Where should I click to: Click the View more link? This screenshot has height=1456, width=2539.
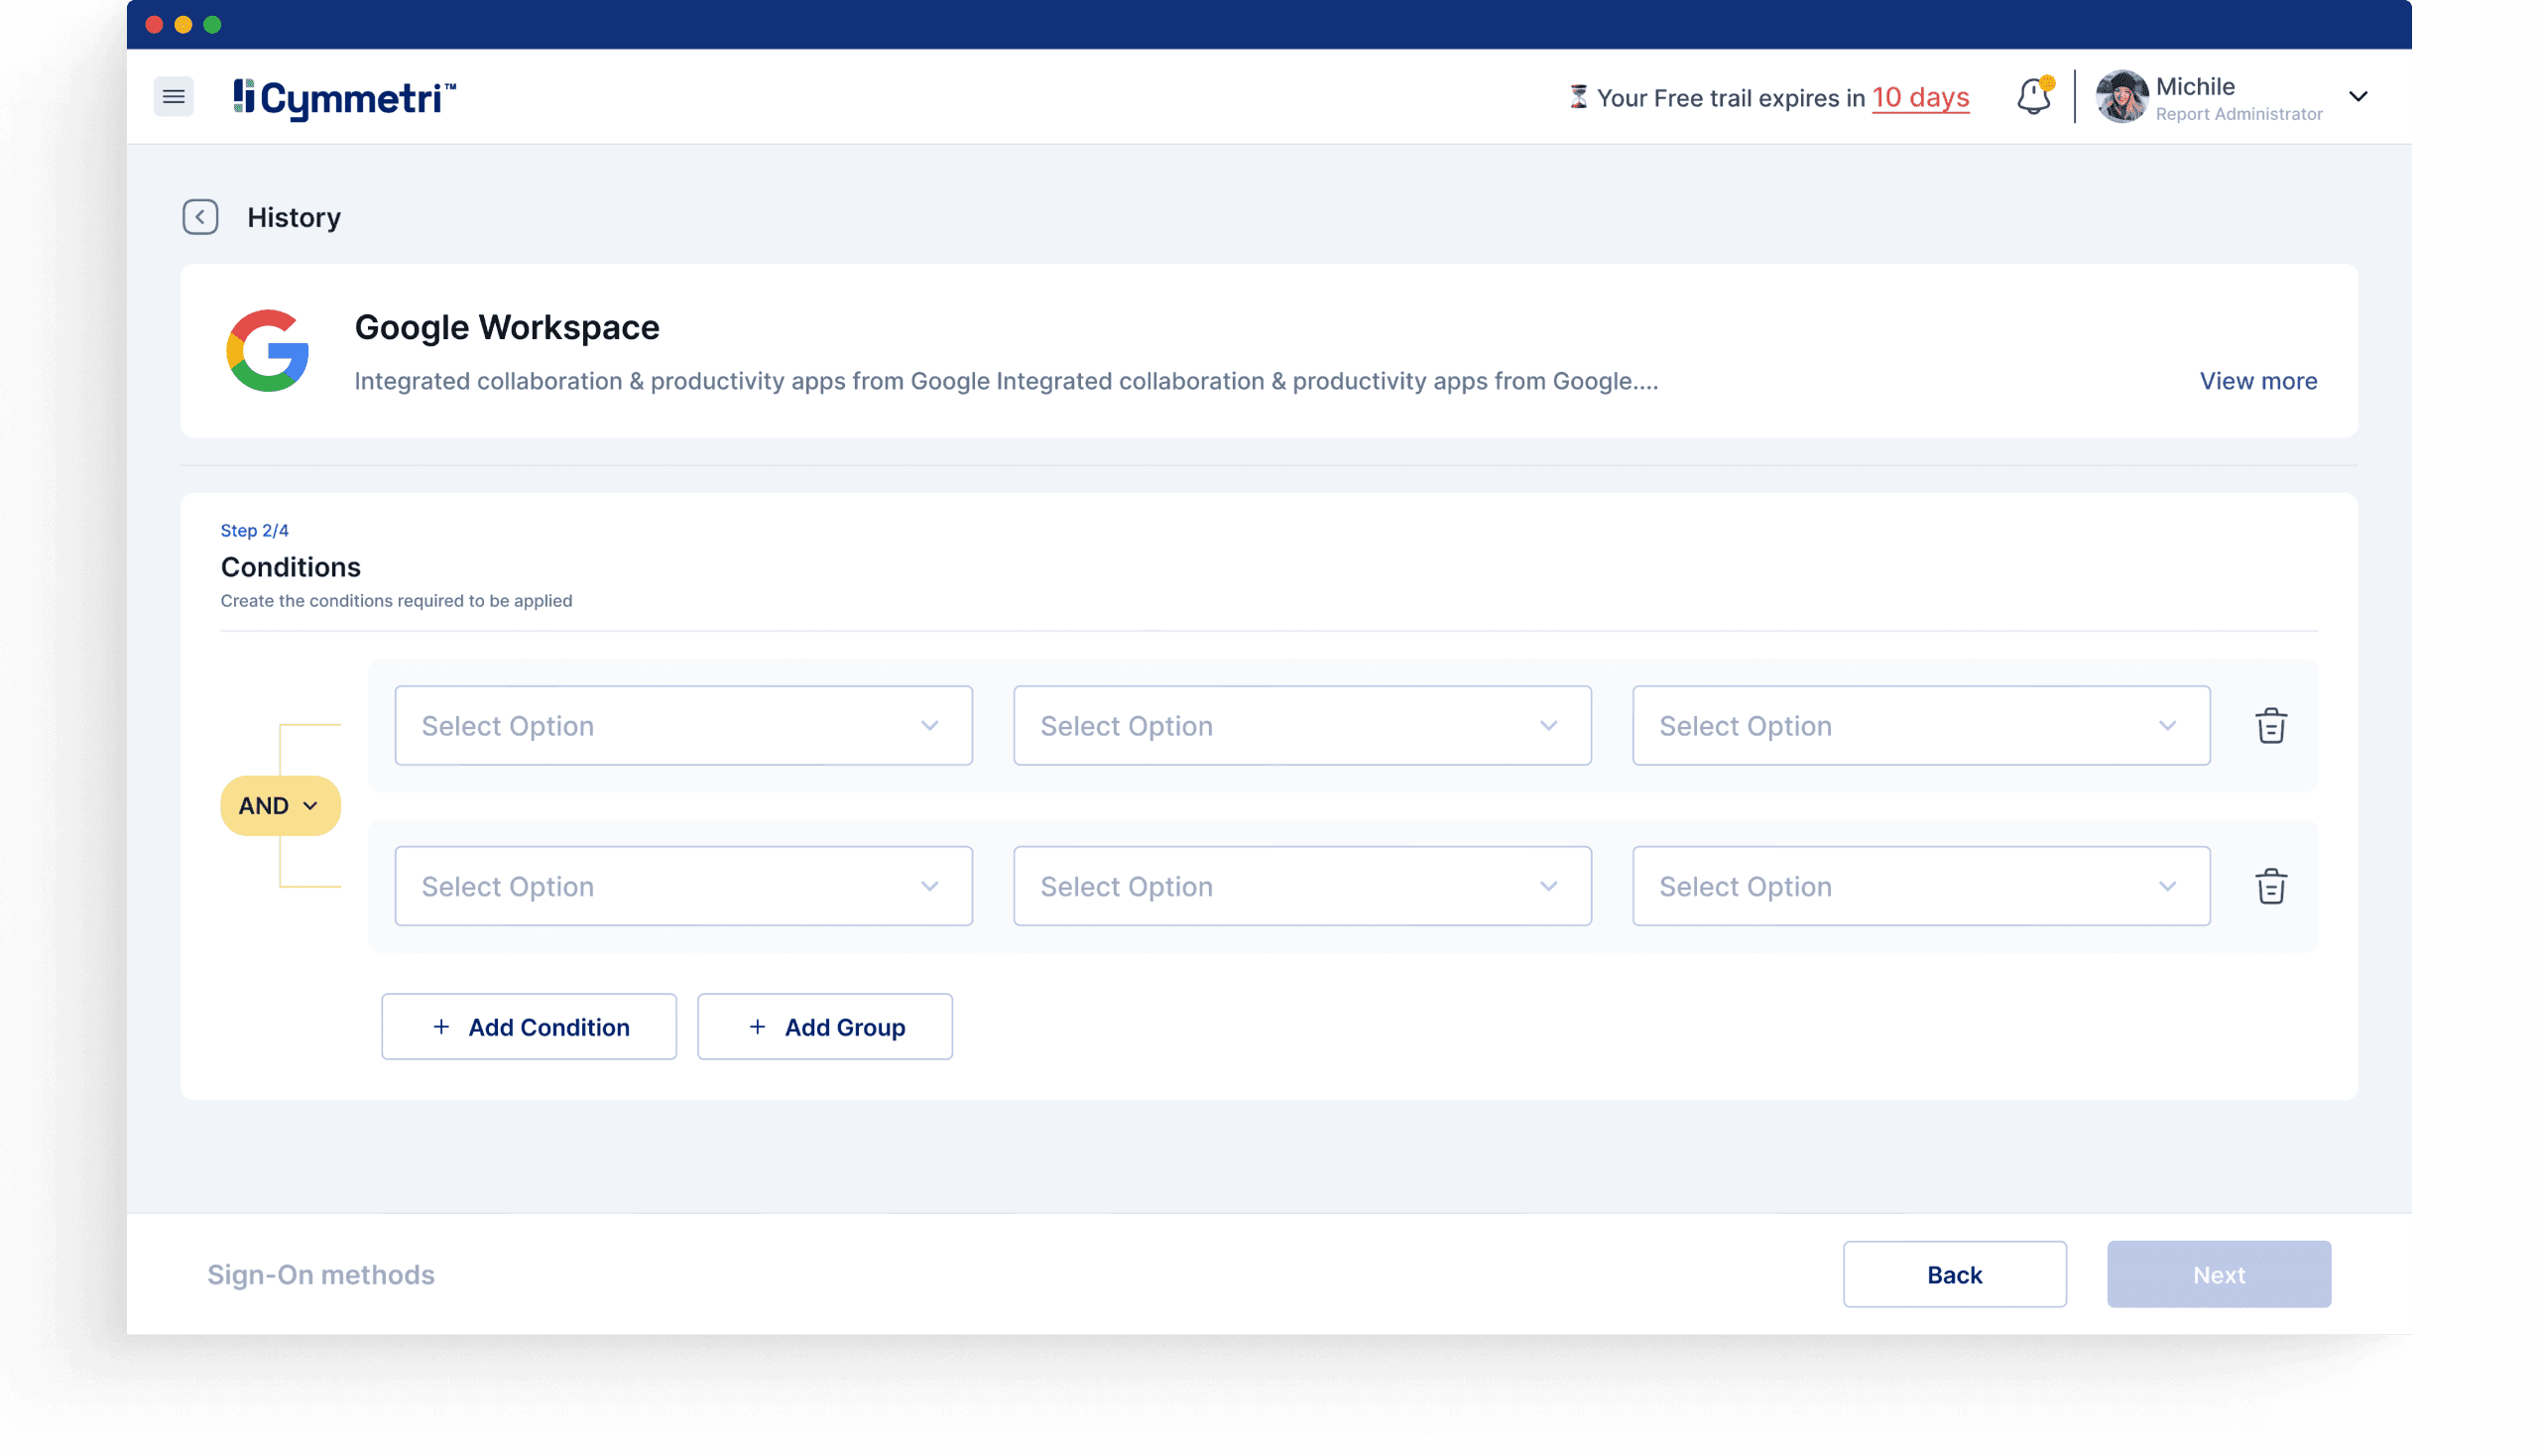(2257, 381)
